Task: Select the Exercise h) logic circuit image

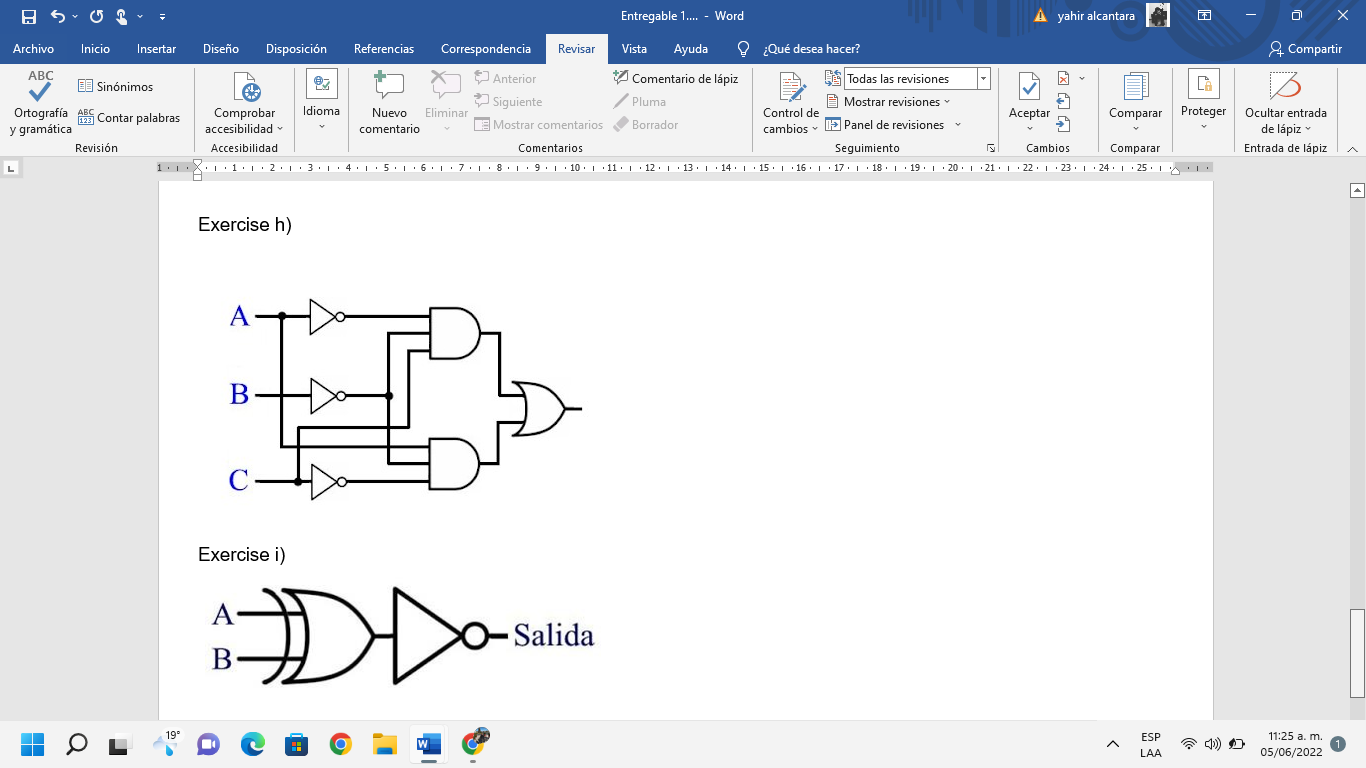Action: tap(404, 399)
